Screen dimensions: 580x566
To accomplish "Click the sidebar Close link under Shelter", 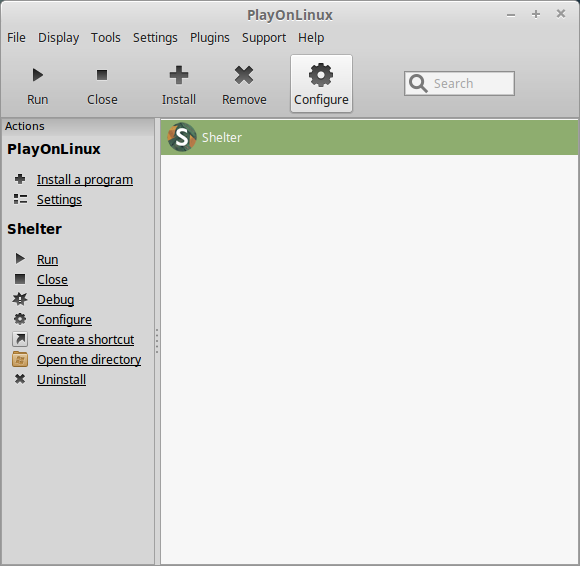I will [52, 279].
